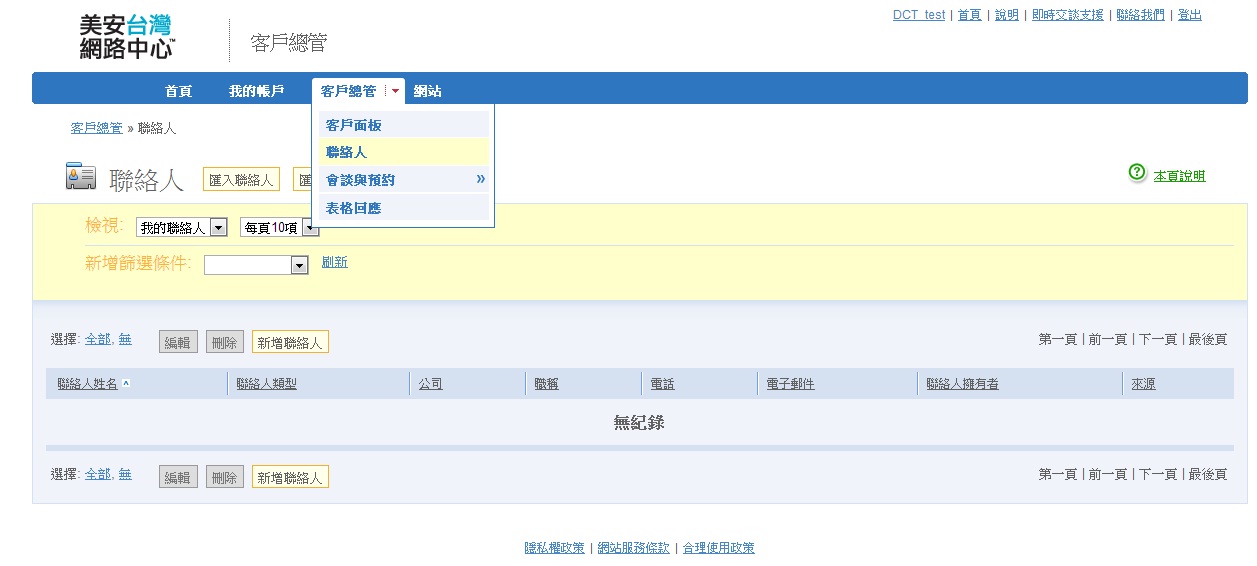
Task: Click bottom 下一頁 pagination text
Action: pos(1158,475)
